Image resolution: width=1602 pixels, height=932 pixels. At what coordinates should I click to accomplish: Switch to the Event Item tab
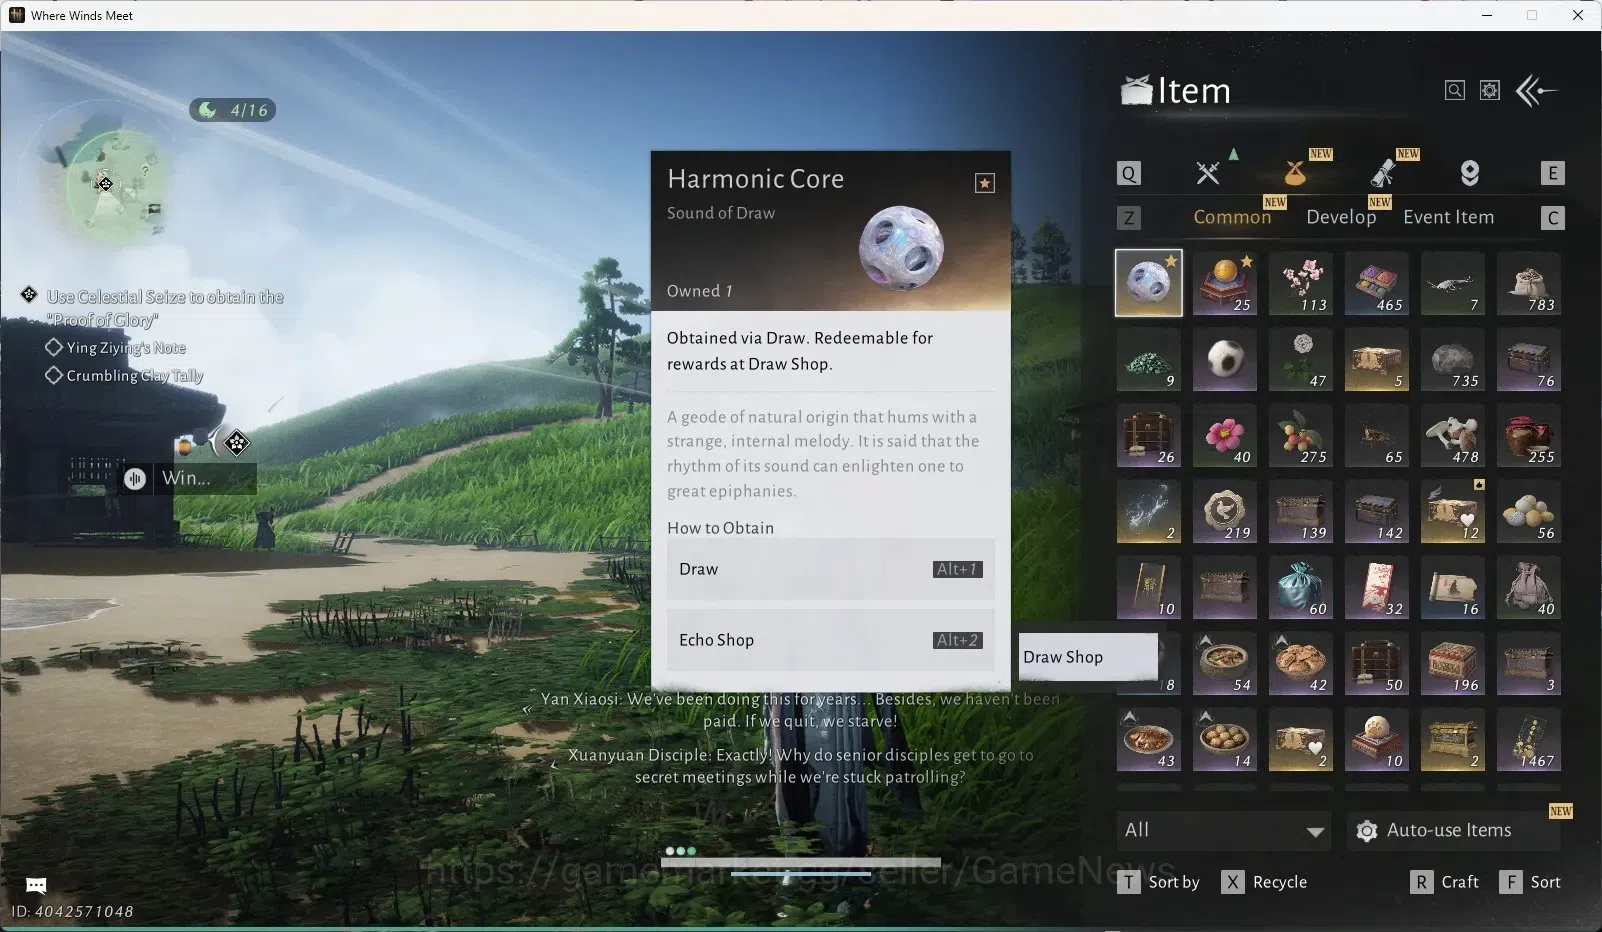click(x=1448, y=217)
